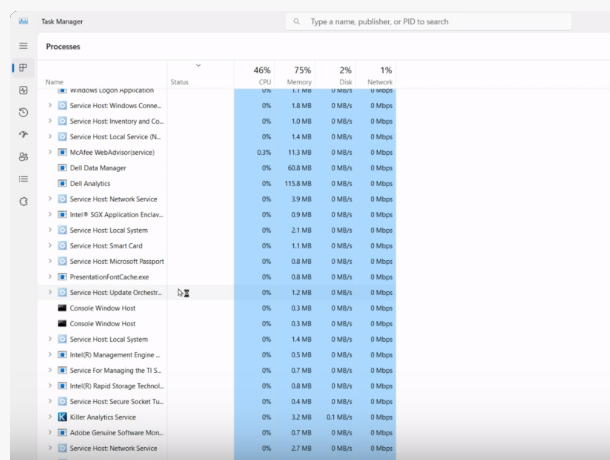
Task: Select Service Host: Local Service row
Action: 217,137
